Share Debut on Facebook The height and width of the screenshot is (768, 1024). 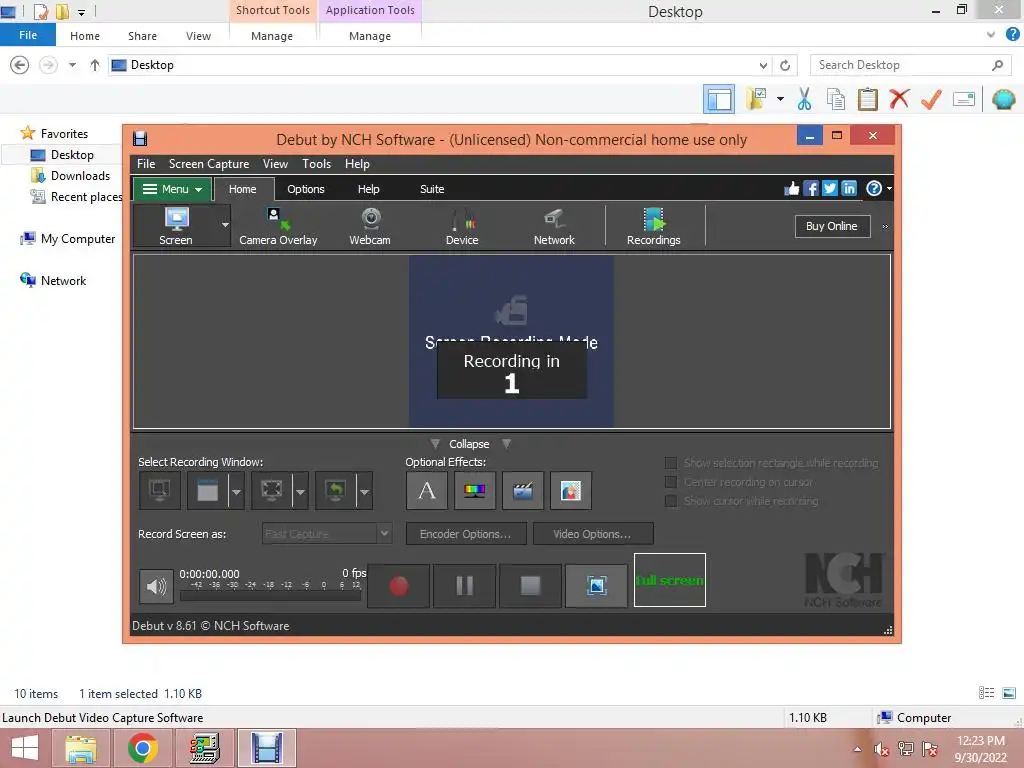[x=810, y=189]
